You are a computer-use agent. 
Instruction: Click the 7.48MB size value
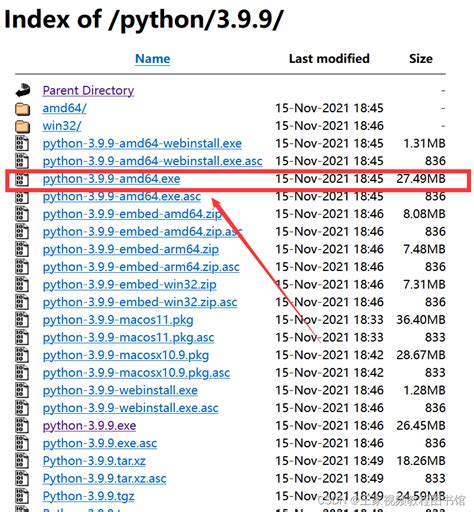(424, 249)
